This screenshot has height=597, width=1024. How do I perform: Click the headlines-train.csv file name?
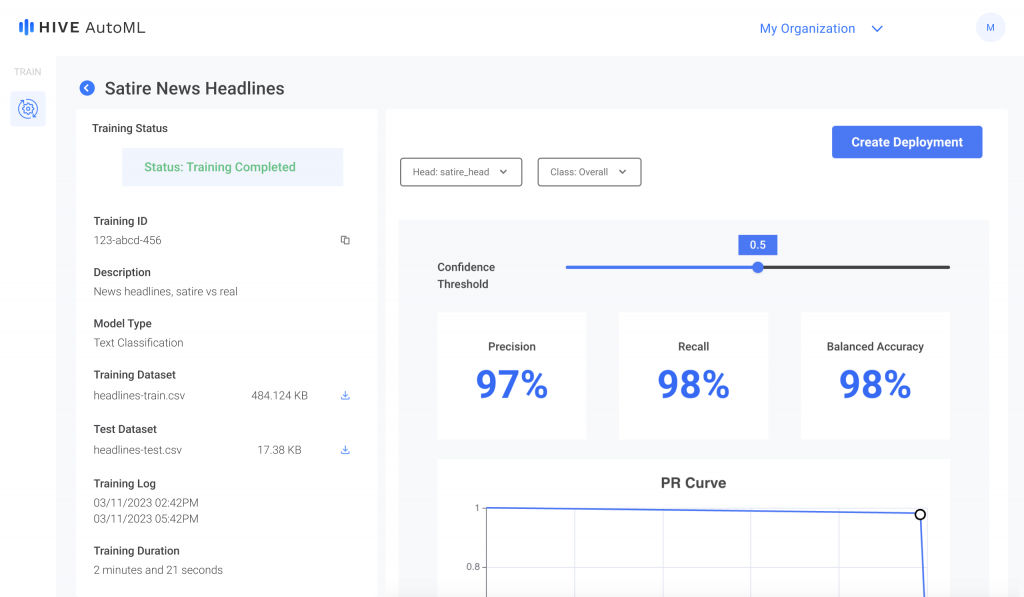pyautogui.click(x=139, y=395)
